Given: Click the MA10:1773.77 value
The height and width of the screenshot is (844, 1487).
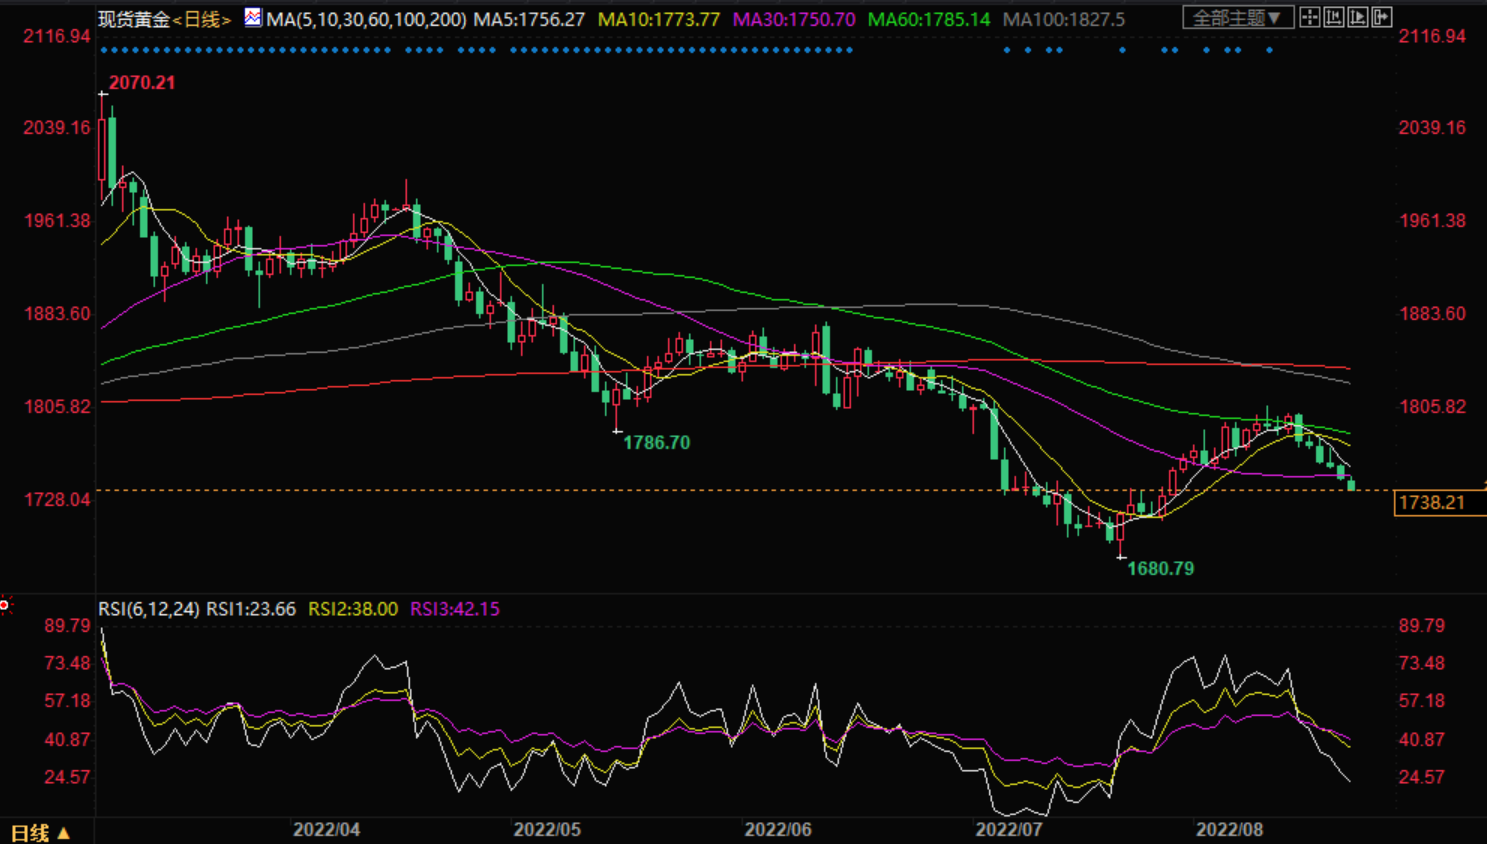Looking at the screenshot, I should coord(659,19).
